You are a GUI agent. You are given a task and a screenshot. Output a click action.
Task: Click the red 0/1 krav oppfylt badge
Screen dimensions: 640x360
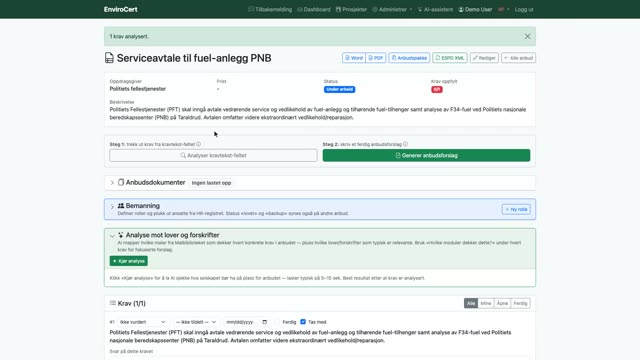(x=436, y=89)
